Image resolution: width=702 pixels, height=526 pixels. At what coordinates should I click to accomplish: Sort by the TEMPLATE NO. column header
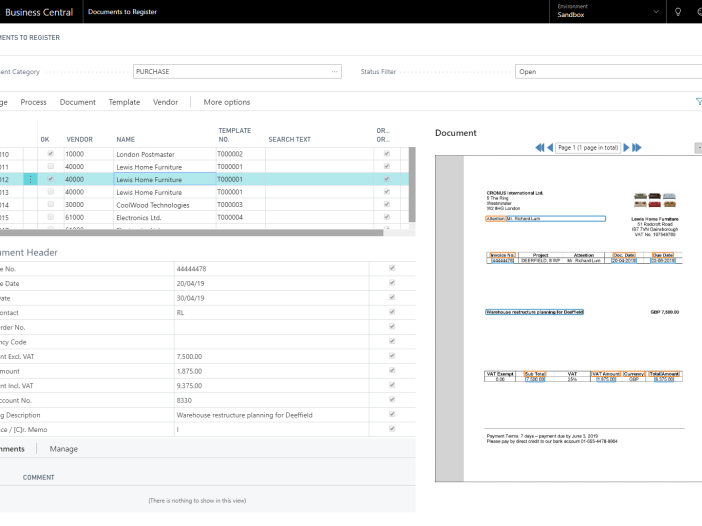pyautogui.click(x=235, y=135)
